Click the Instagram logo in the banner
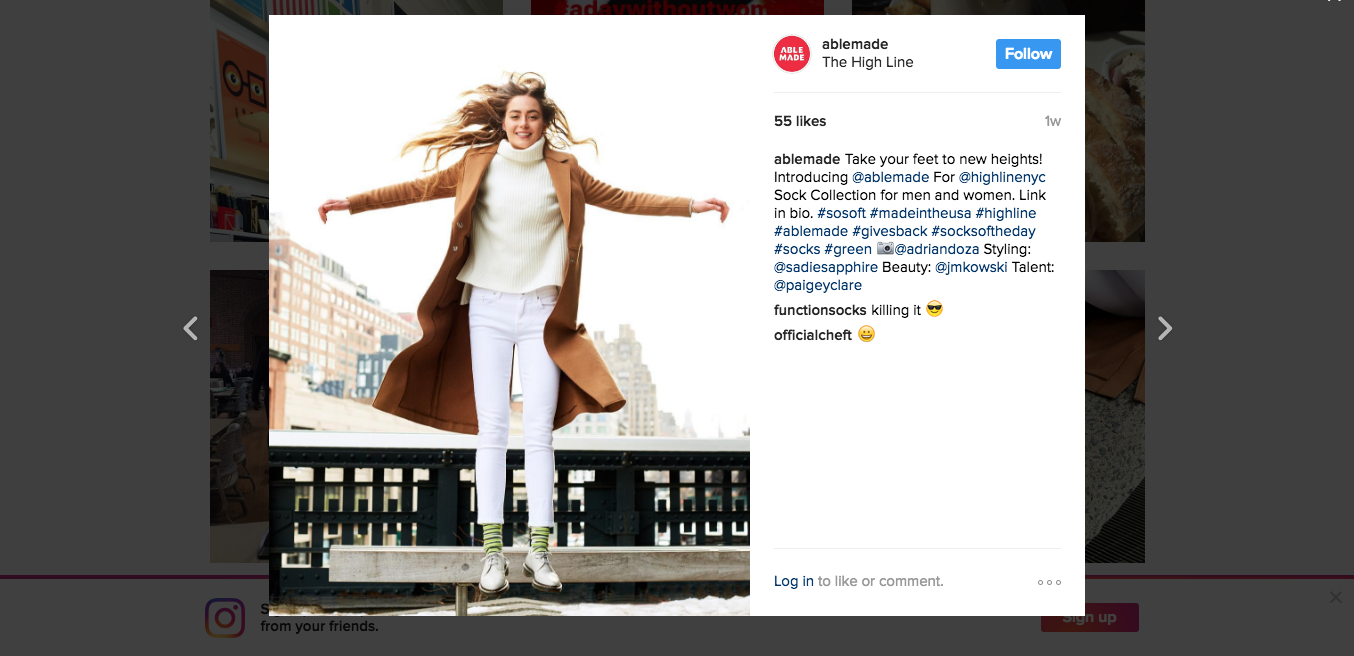1354x656 pixels. point(225,618)
